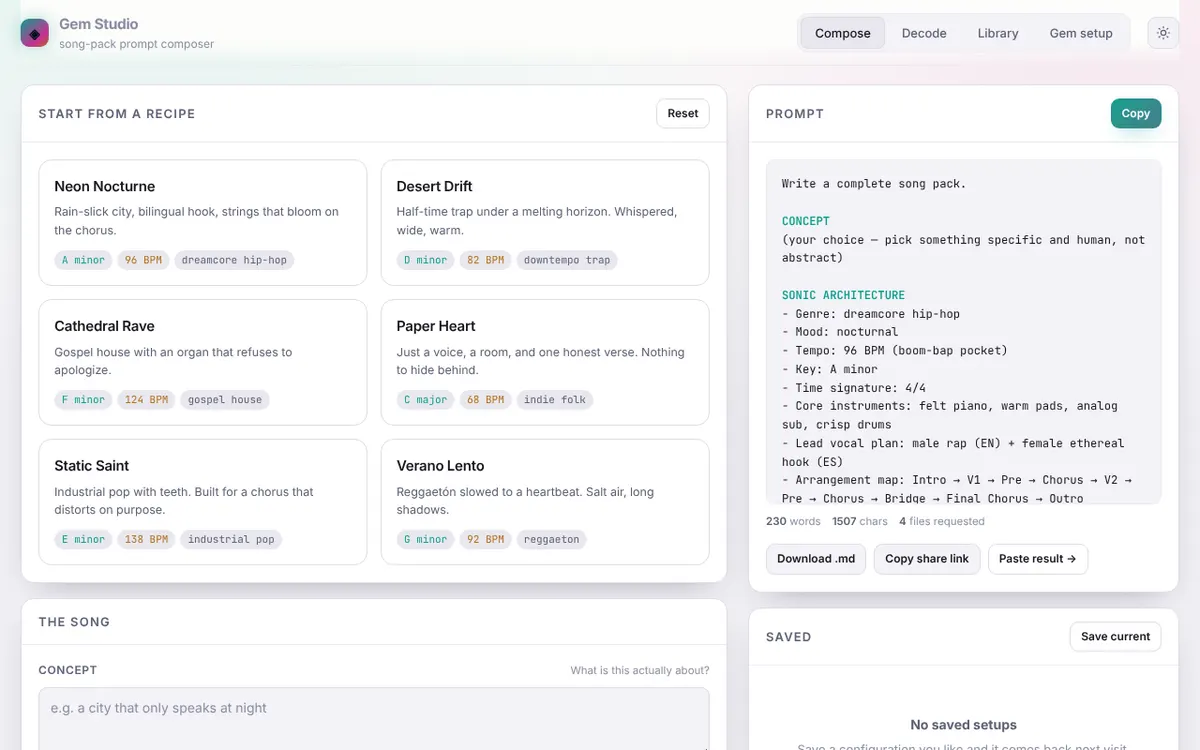This screenshot has height=750, width=1200.
Task: Open the Gem setup tab
Action: click(1081, 33)
